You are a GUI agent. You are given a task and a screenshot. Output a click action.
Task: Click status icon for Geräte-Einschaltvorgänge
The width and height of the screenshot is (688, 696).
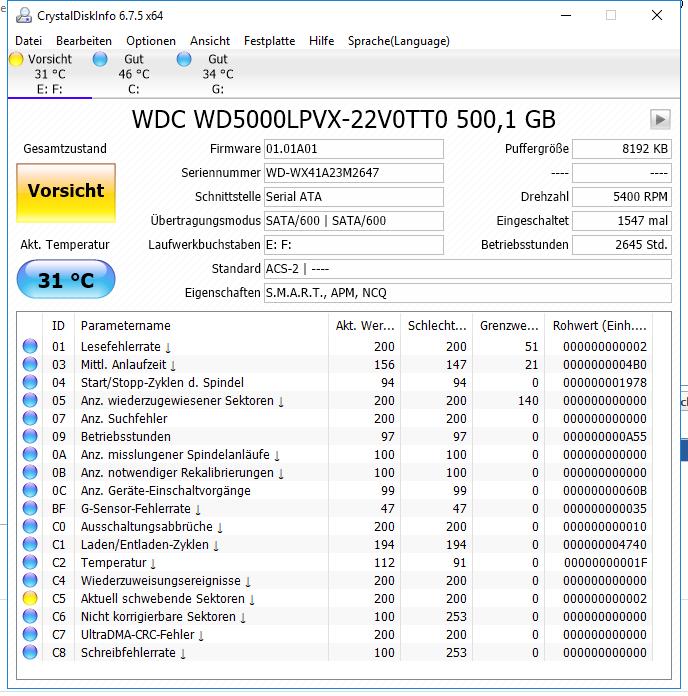30,490
